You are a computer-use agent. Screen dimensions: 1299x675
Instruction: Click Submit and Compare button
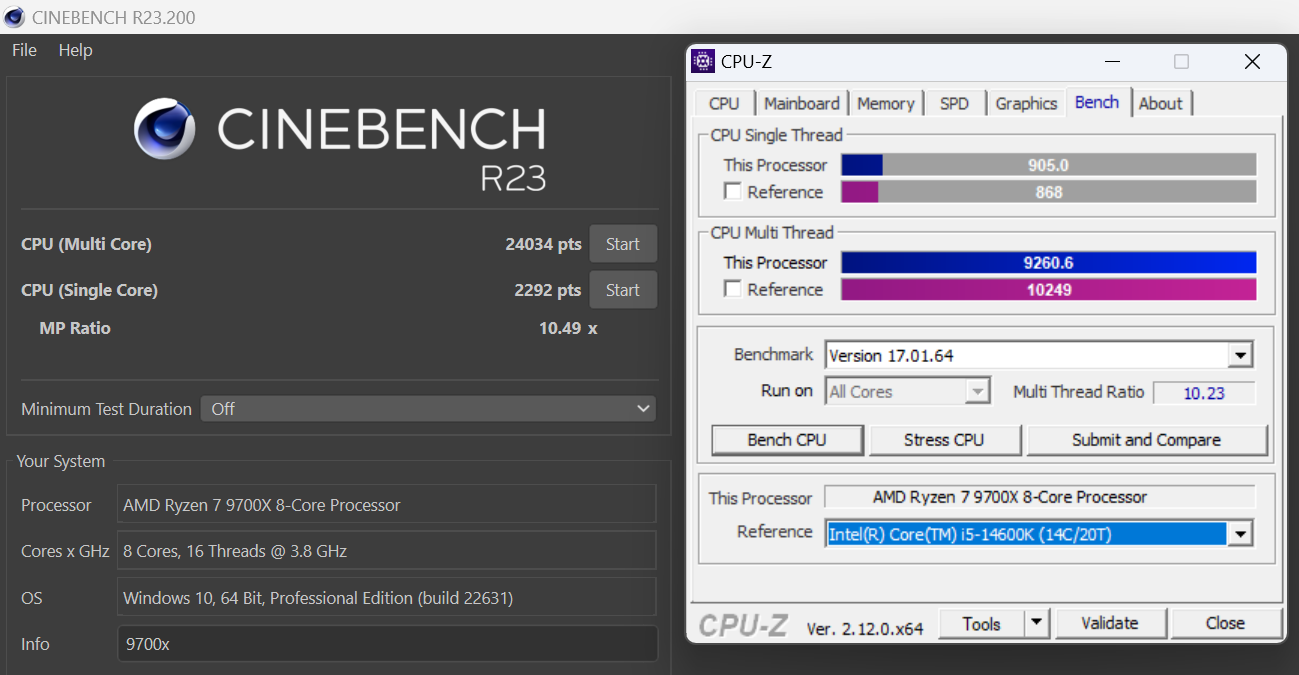point(1146,440)
